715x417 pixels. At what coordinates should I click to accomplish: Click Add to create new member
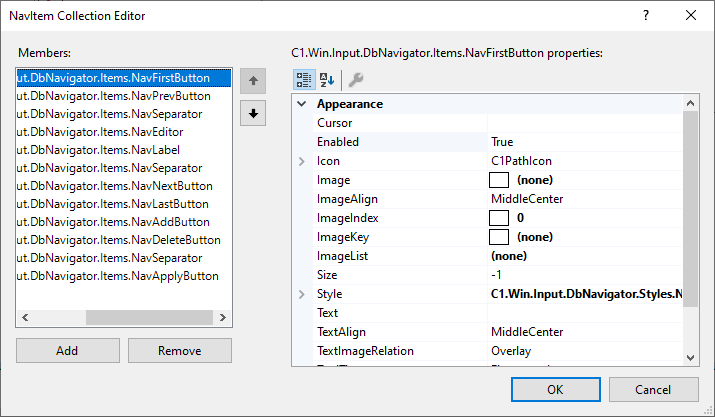coord(67,351)
